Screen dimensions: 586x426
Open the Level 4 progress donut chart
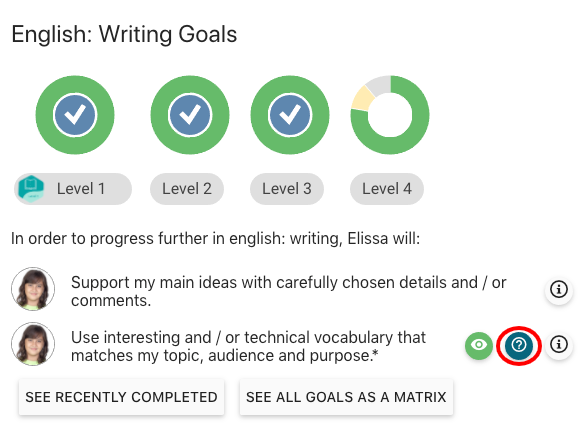pyautogui.click(x=390, y=115)
